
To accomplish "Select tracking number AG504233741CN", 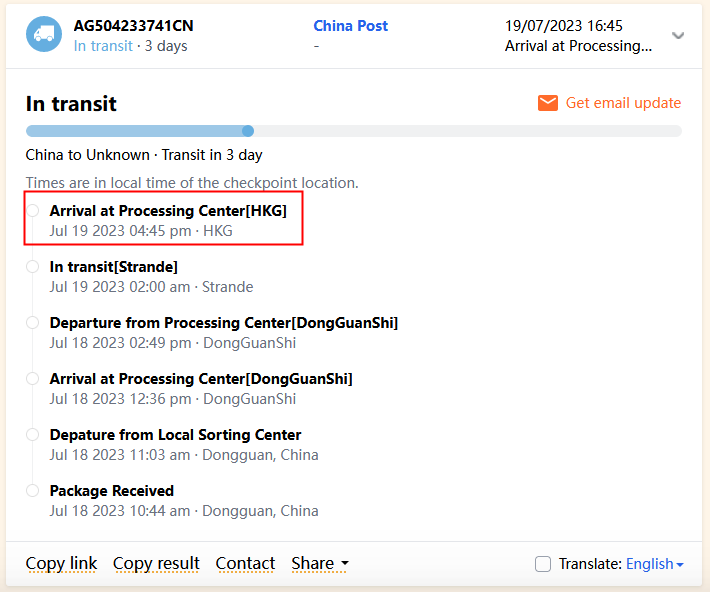I will (x=134, y=26).
